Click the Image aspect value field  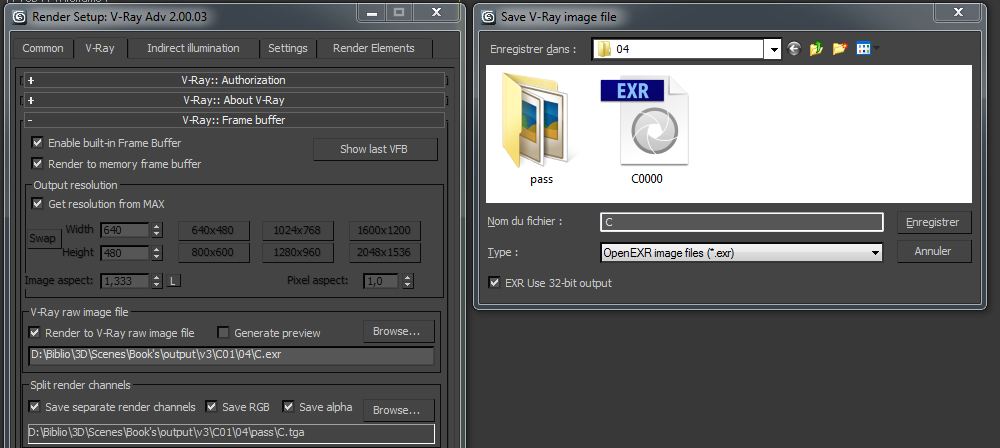tap(124, 281)
